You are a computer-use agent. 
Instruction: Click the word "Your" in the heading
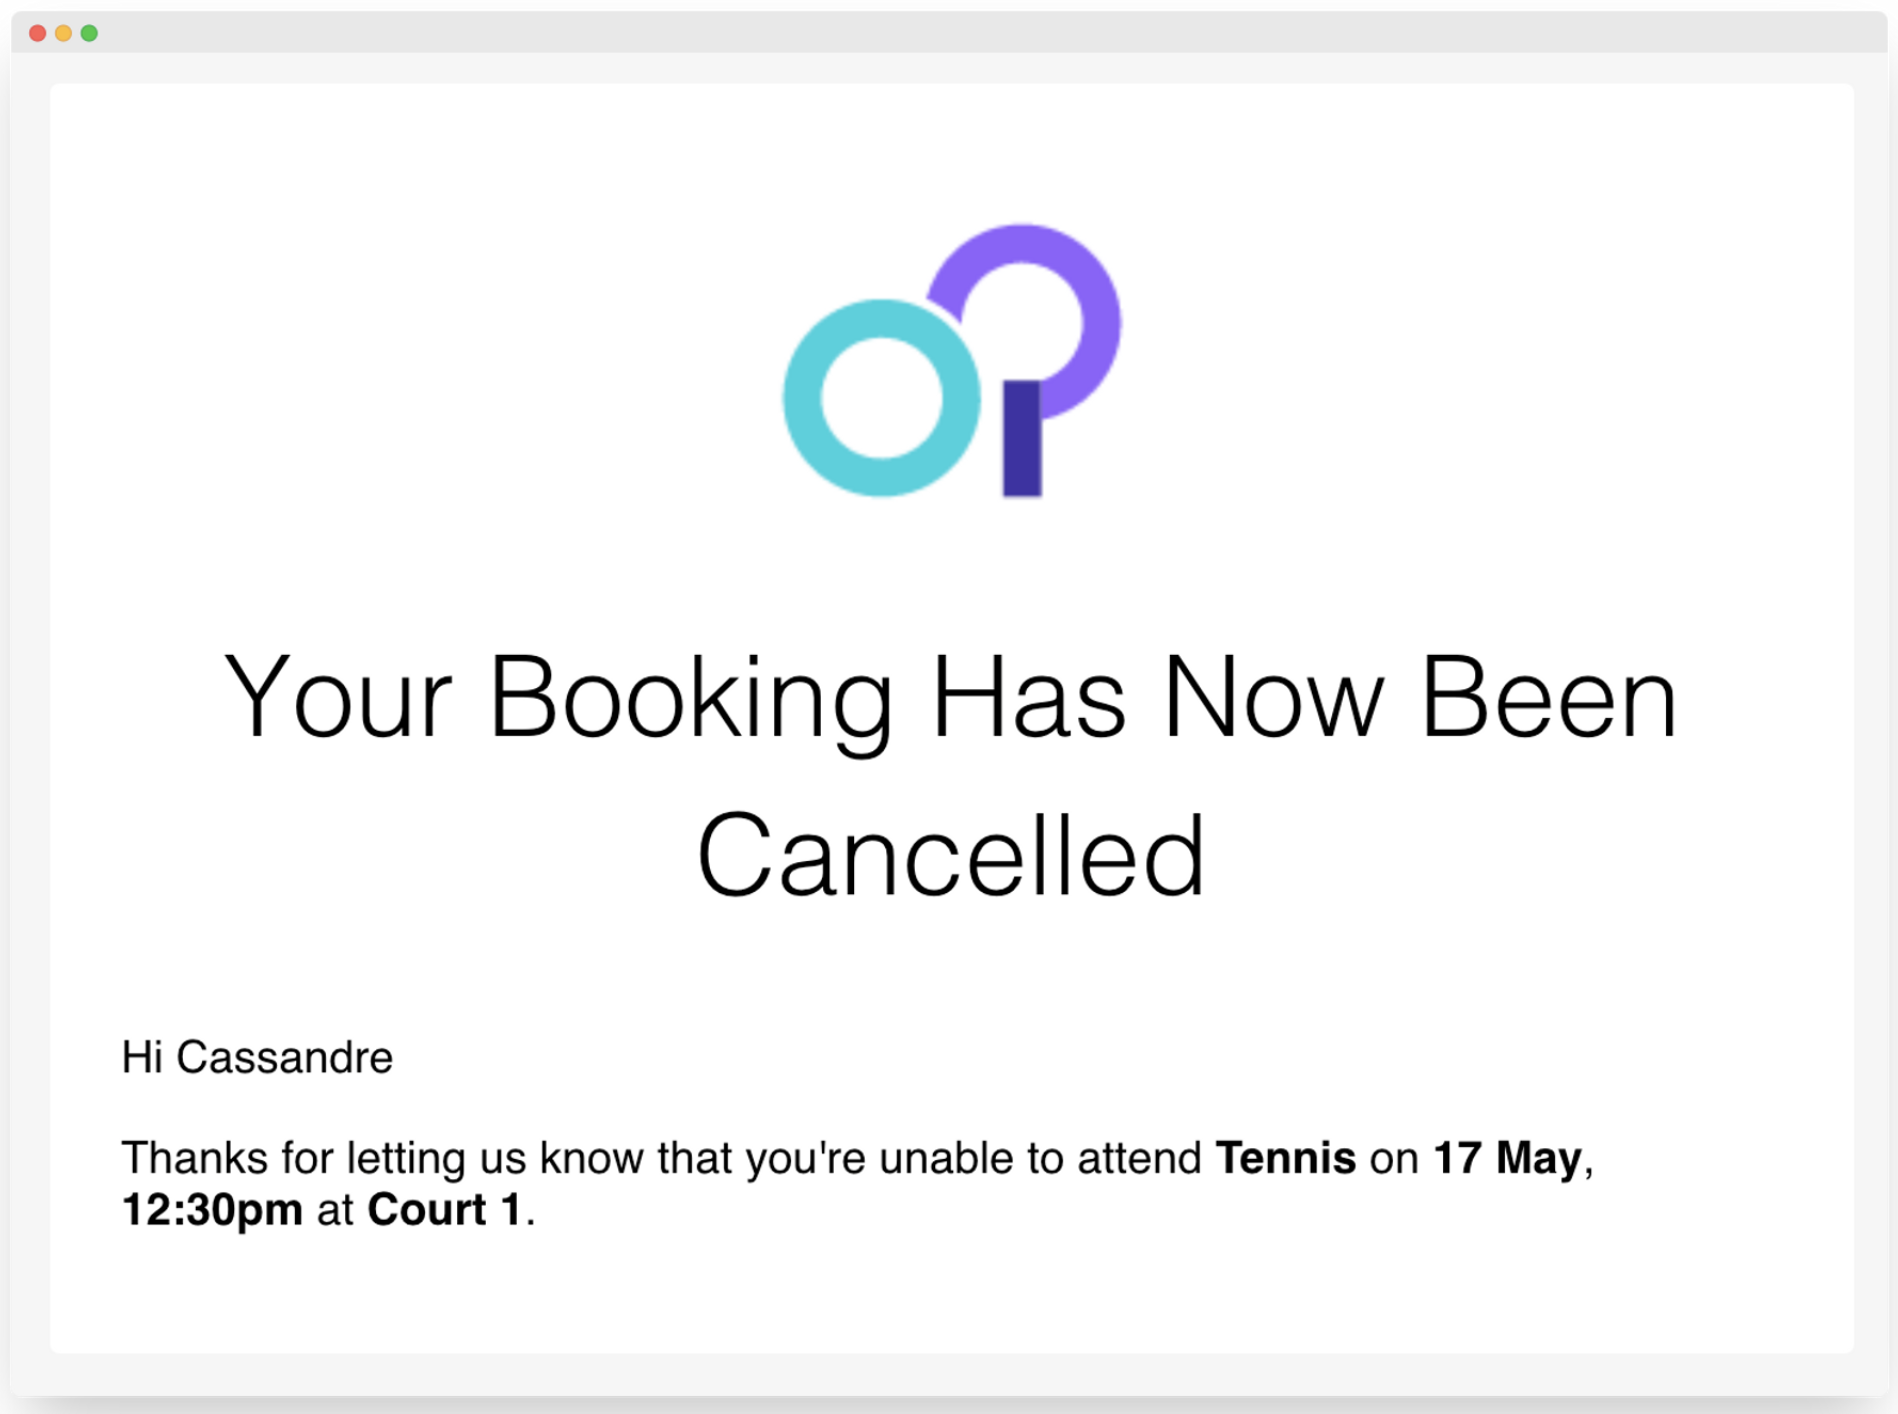(x=338, y=697)
